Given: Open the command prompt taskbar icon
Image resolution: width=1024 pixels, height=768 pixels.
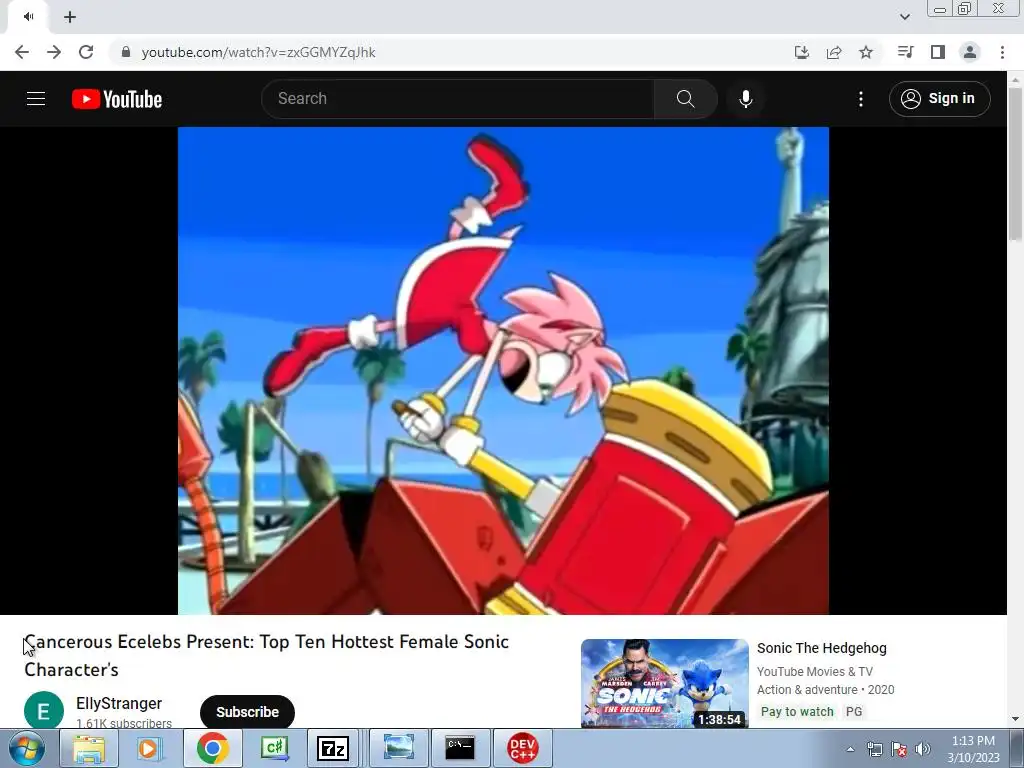Looking at the screenshot, I should click(460, 748).
